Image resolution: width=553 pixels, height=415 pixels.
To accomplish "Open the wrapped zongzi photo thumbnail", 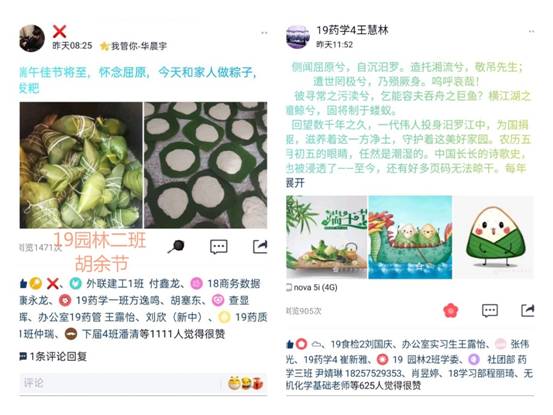I will [x=81, y=165].
